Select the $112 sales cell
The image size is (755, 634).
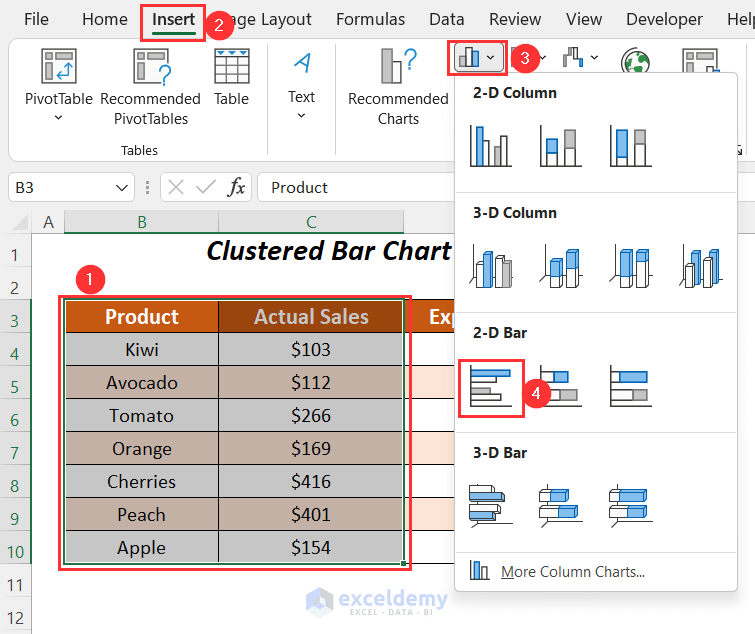click(311, 382)
